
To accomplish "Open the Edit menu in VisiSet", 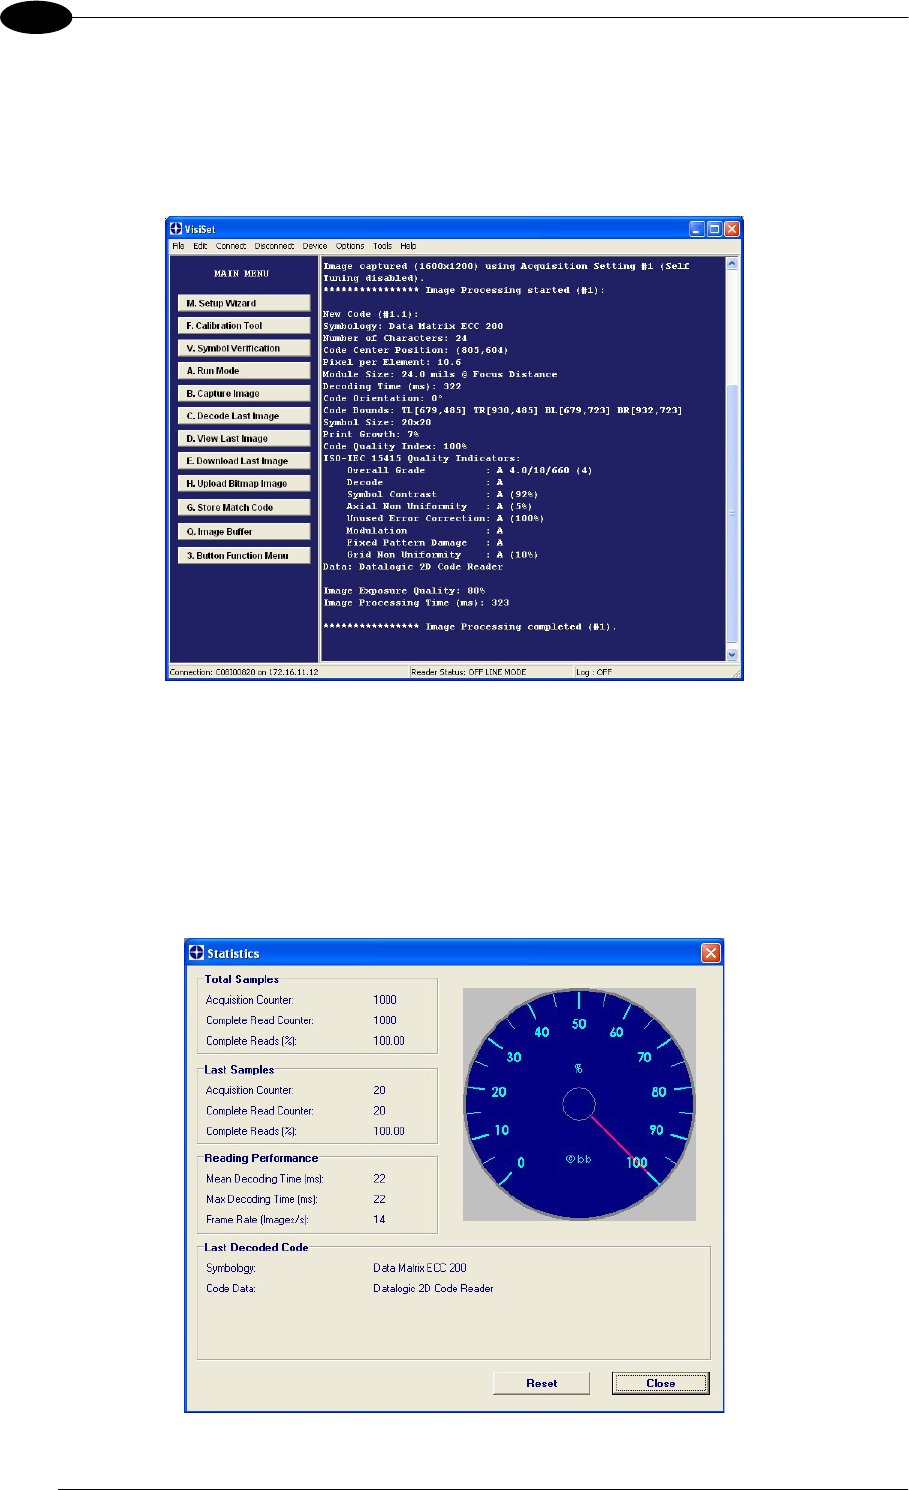I will 200,246.
